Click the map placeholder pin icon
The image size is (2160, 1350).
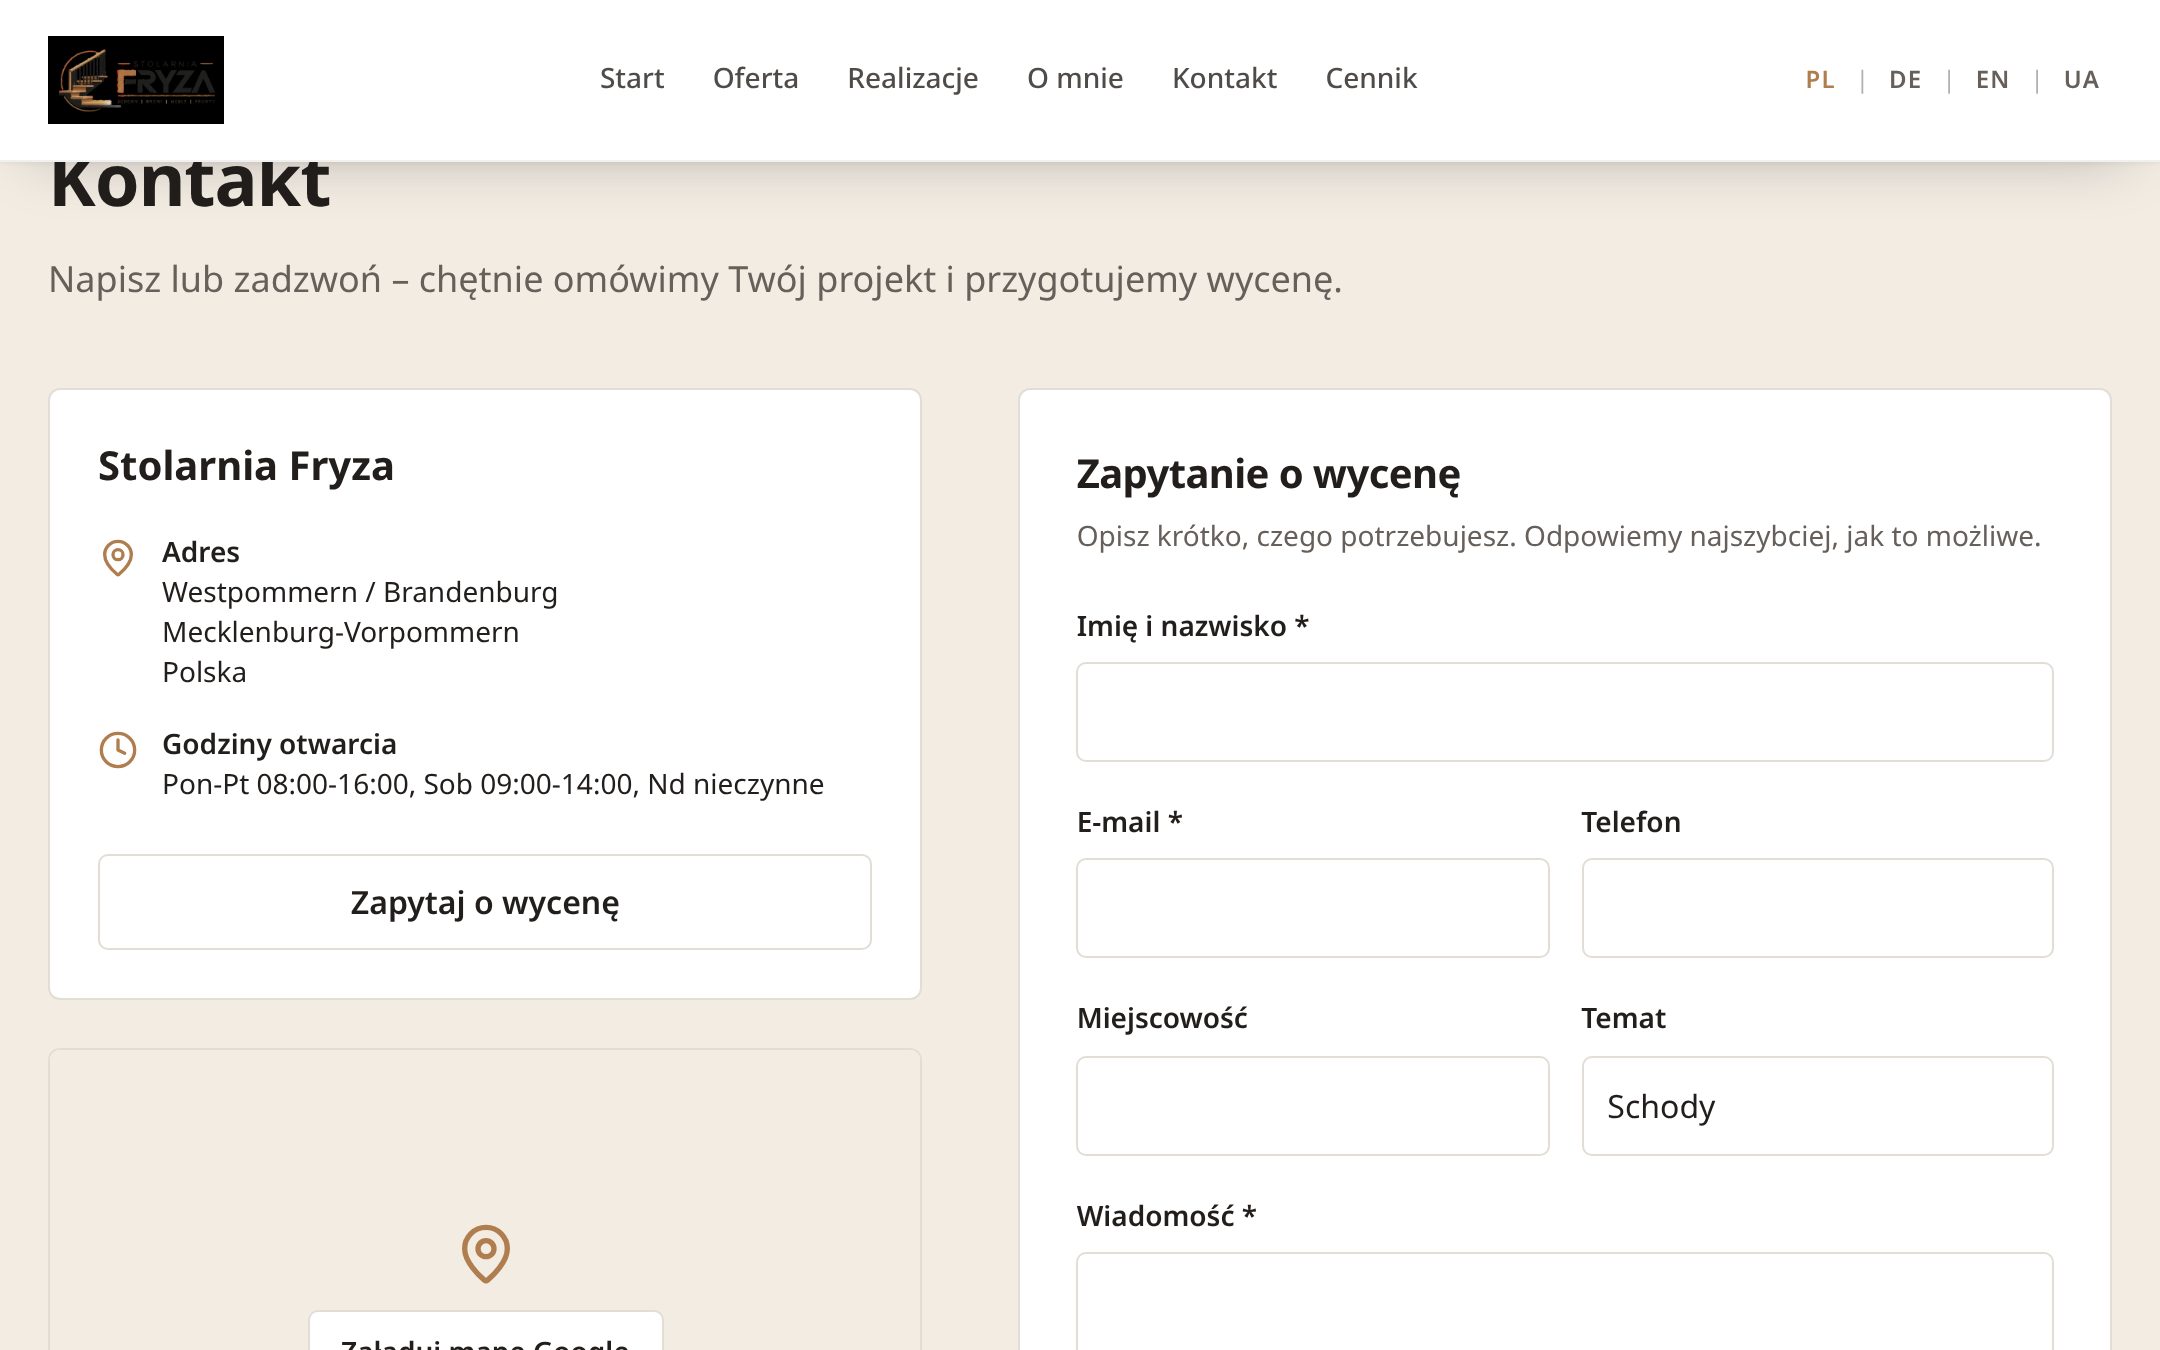(x=486, y=1253)
